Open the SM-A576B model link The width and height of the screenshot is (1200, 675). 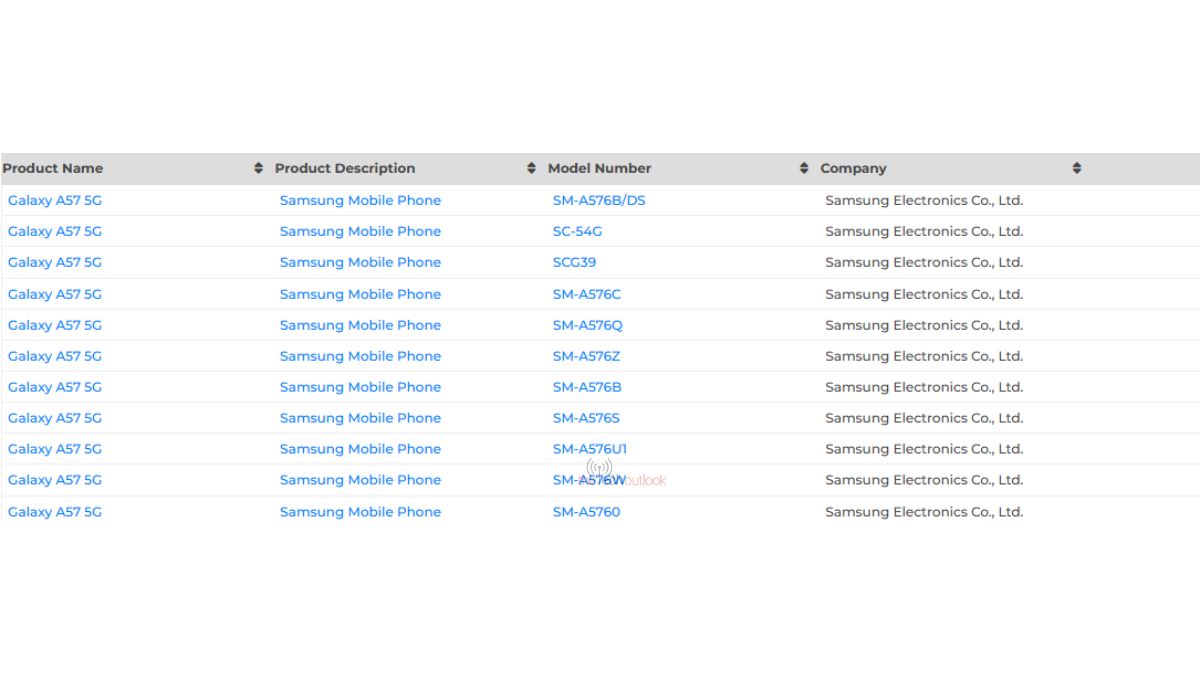coord(584,387)
